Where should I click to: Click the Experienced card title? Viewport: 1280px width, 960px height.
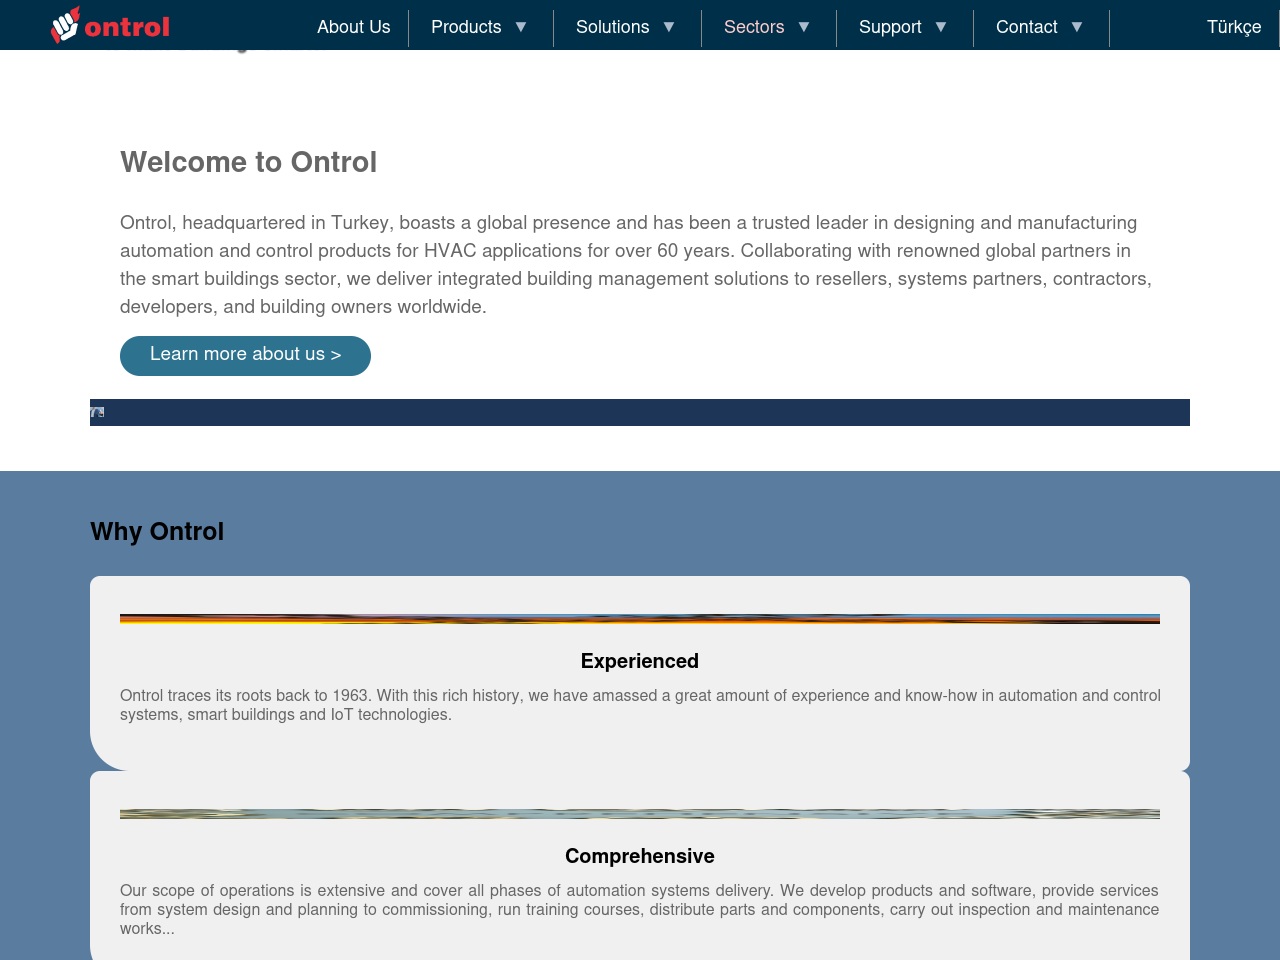point(640,661)
